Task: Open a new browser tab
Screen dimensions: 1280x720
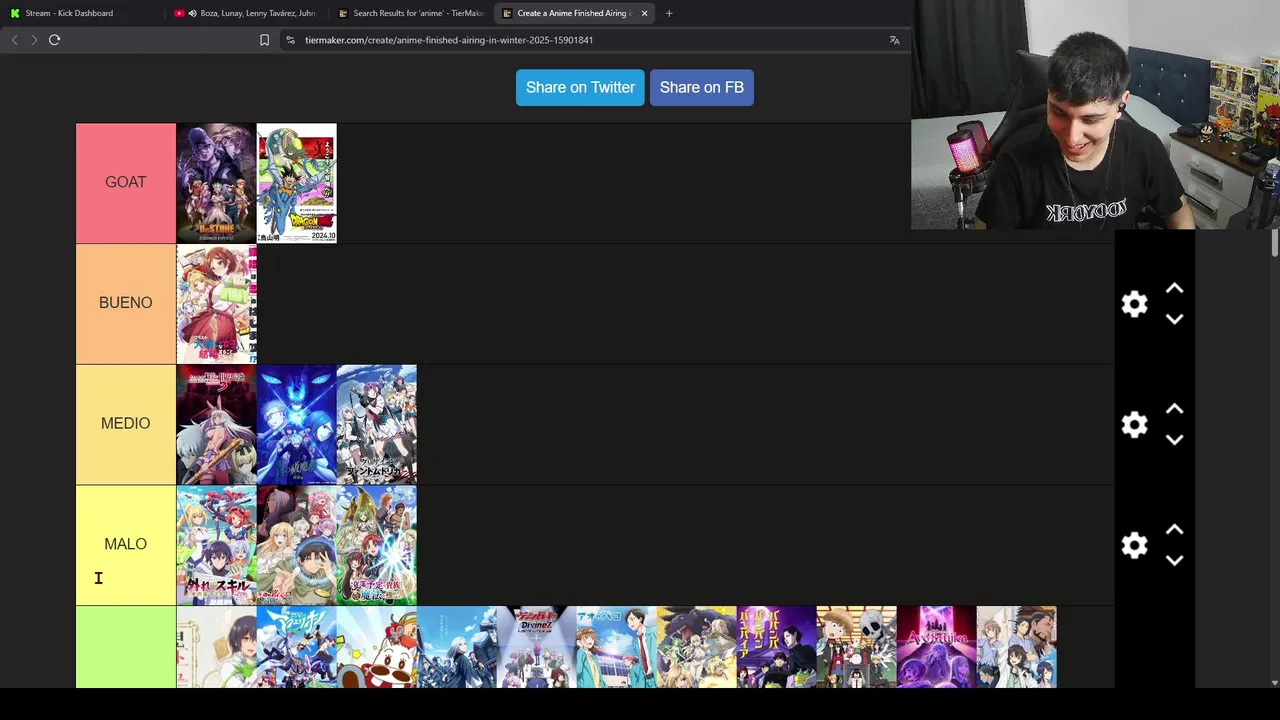Action: coord(669,13)
